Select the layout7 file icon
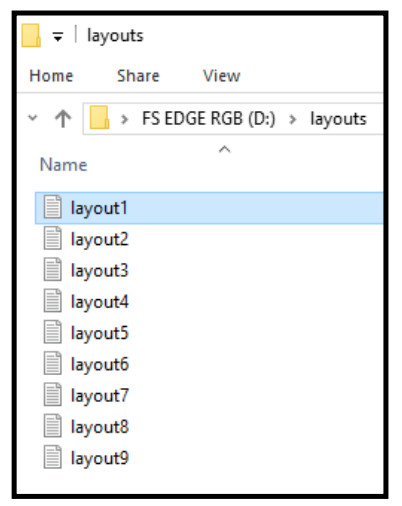The width and height of the screenshot is (402, 506). (53, 395)
